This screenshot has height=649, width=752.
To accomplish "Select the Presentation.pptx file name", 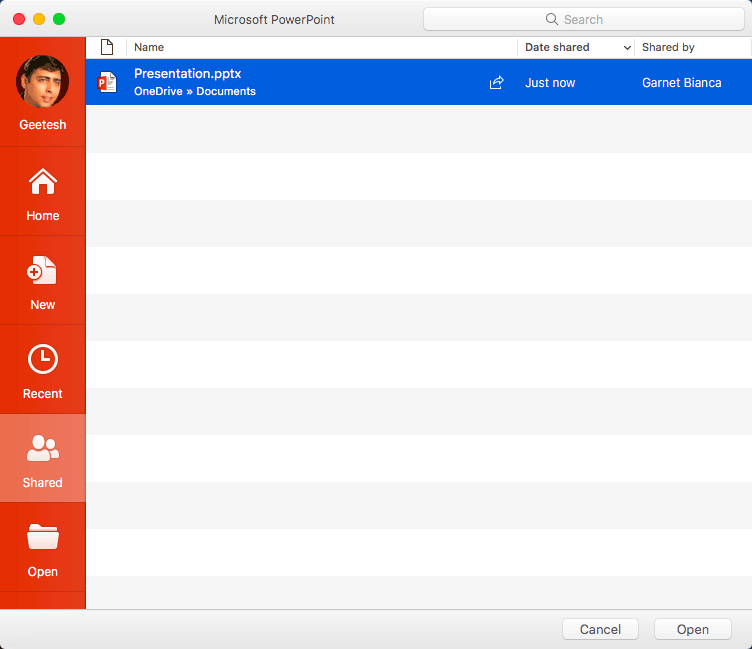I will pyautogui.click(x=187, y=74).
